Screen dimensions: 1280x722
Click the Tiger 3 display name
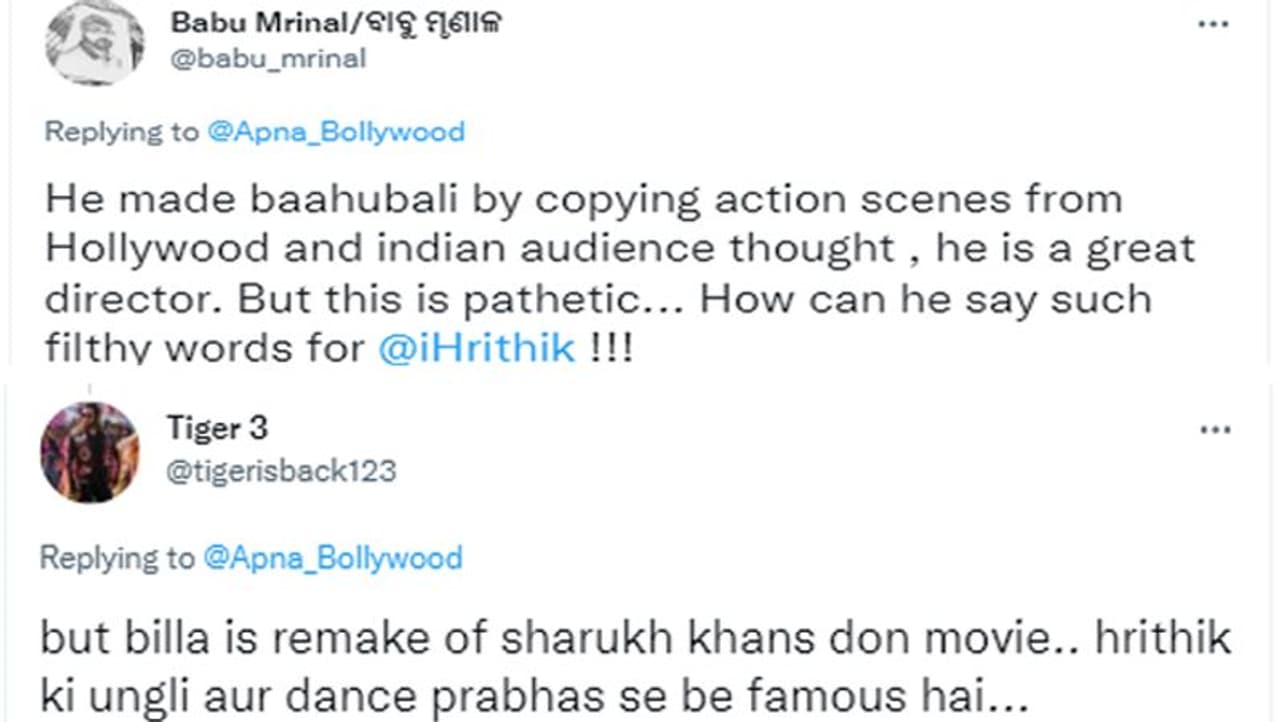(x=217, y=429)
